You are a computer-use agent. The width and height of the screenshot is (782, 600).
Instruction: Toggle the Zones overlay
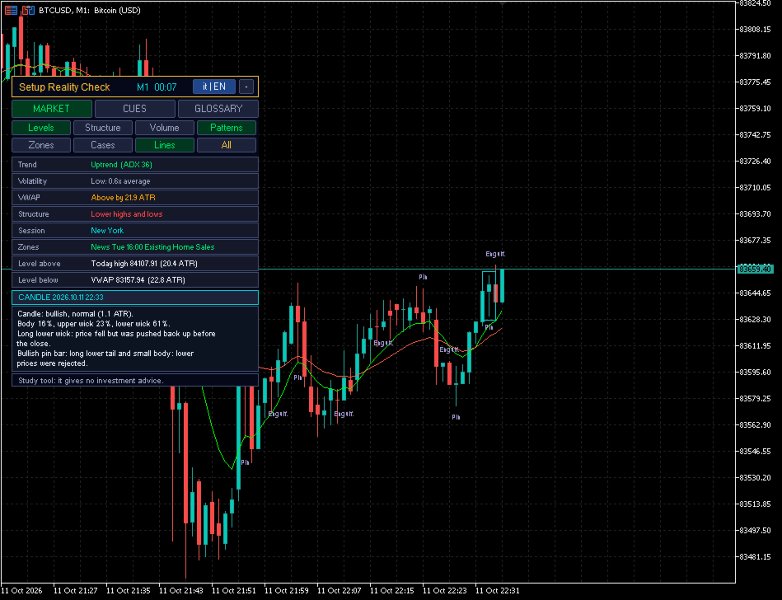point(41,145)
